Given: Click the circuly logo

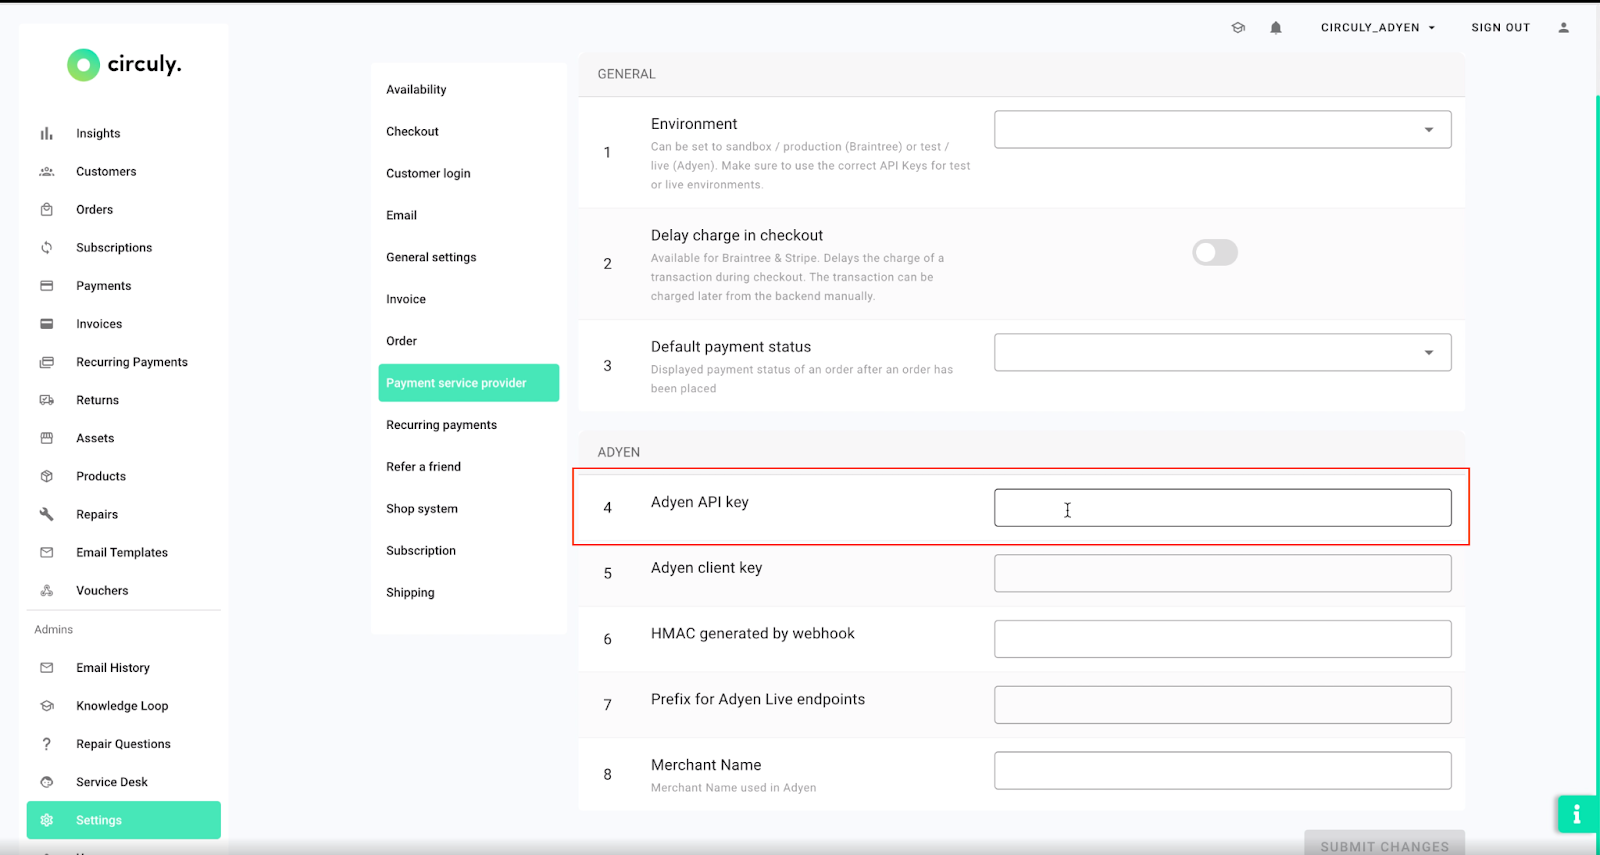Looking at the screenshot, I should coord(124,64).
